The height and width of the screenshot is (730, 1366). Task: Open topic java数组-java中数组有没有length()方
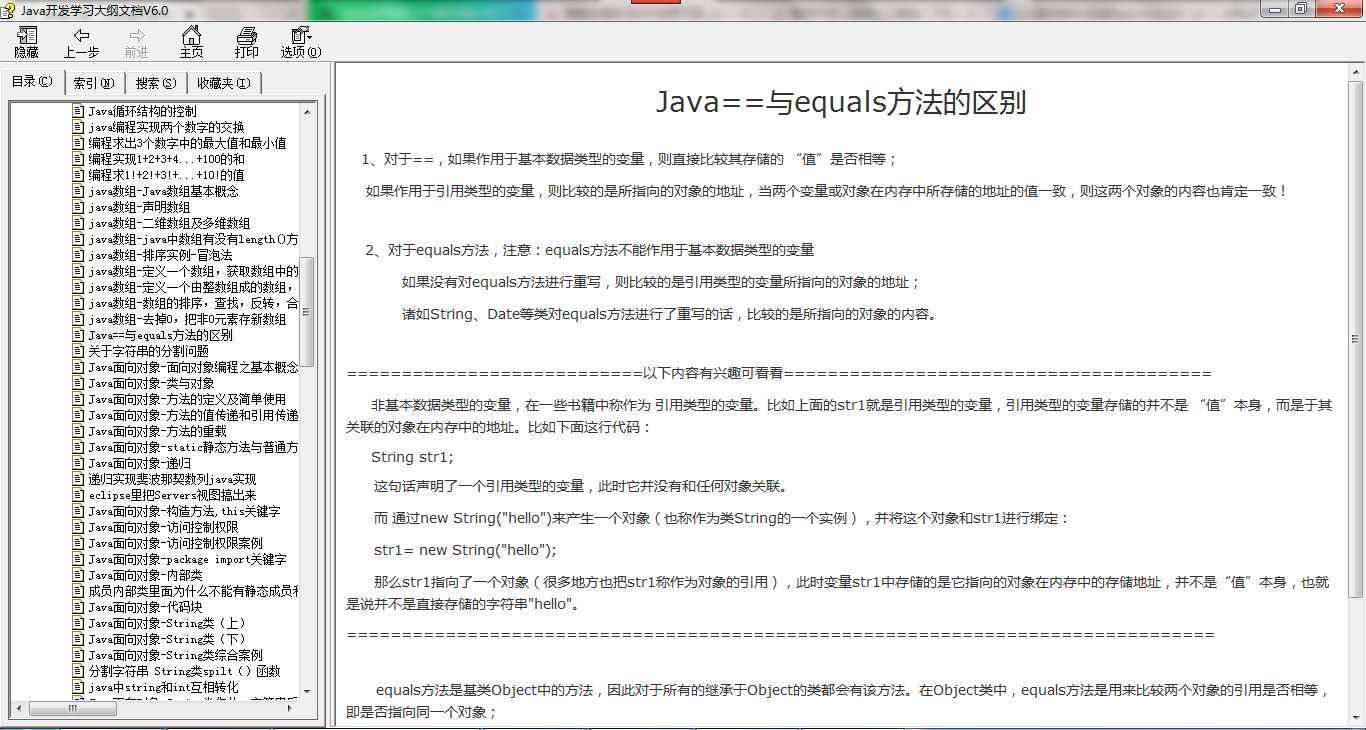click(x=193, y=239)
